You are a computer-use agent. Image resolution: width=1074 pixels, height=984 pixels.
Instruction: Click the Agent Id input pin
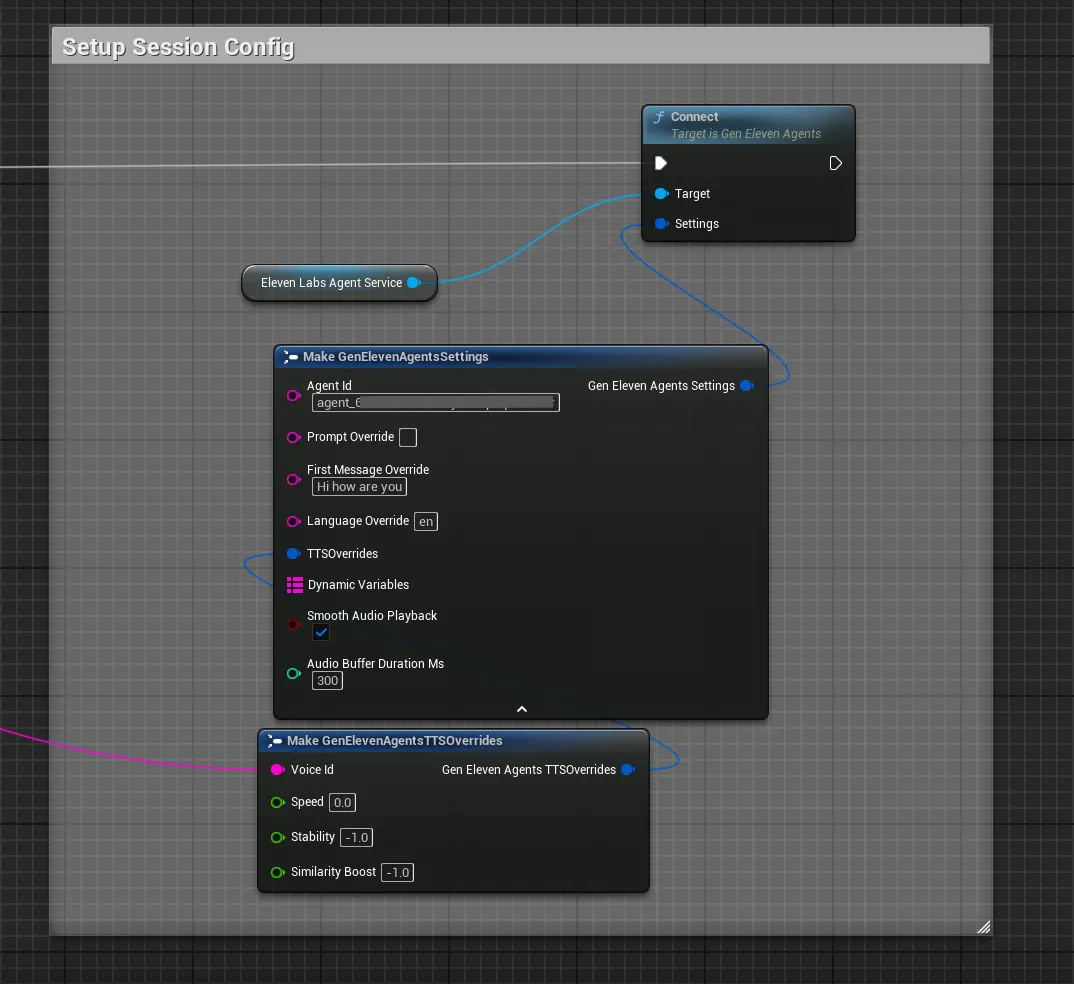click(x=294, y=395)
